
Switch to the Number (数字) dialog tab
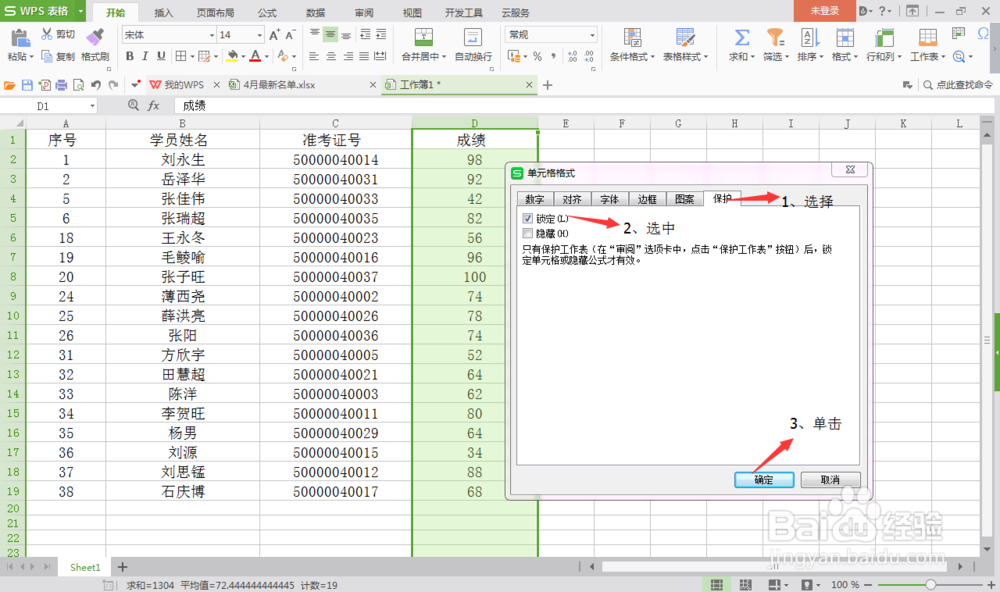tap(534, 199)
